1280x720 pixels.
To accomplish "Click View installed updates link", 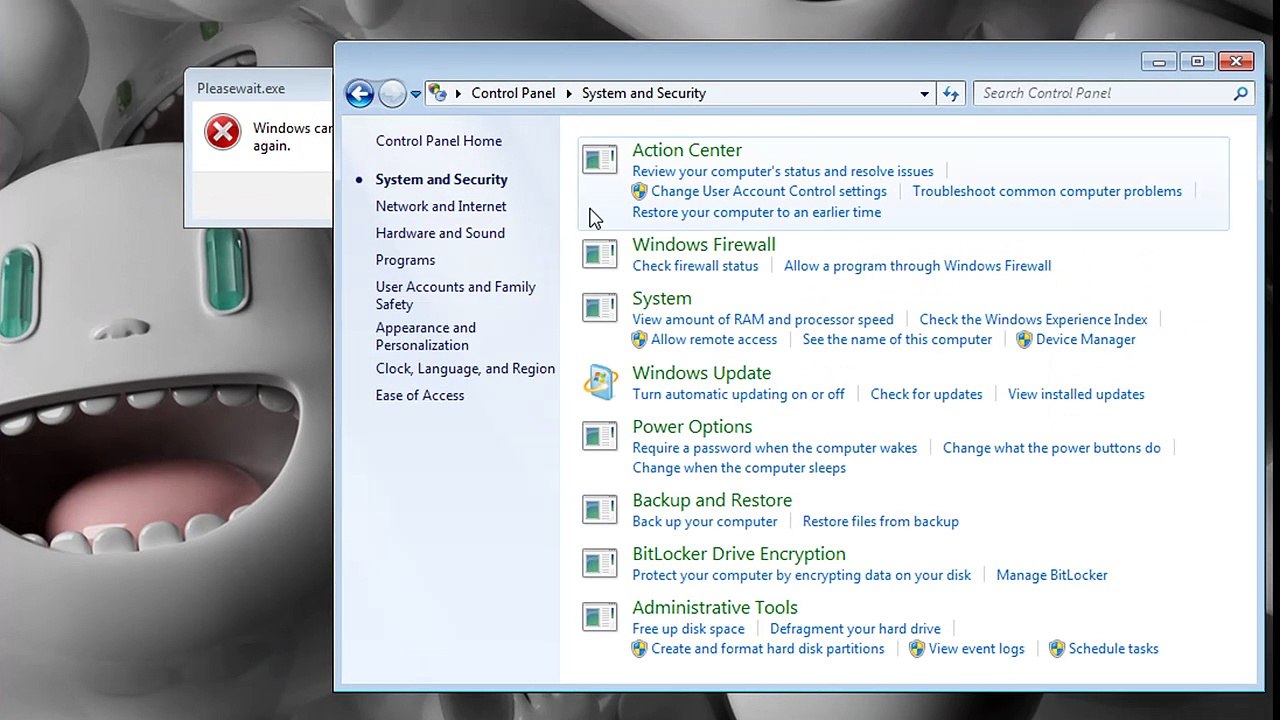I will tap(1076, 394).
